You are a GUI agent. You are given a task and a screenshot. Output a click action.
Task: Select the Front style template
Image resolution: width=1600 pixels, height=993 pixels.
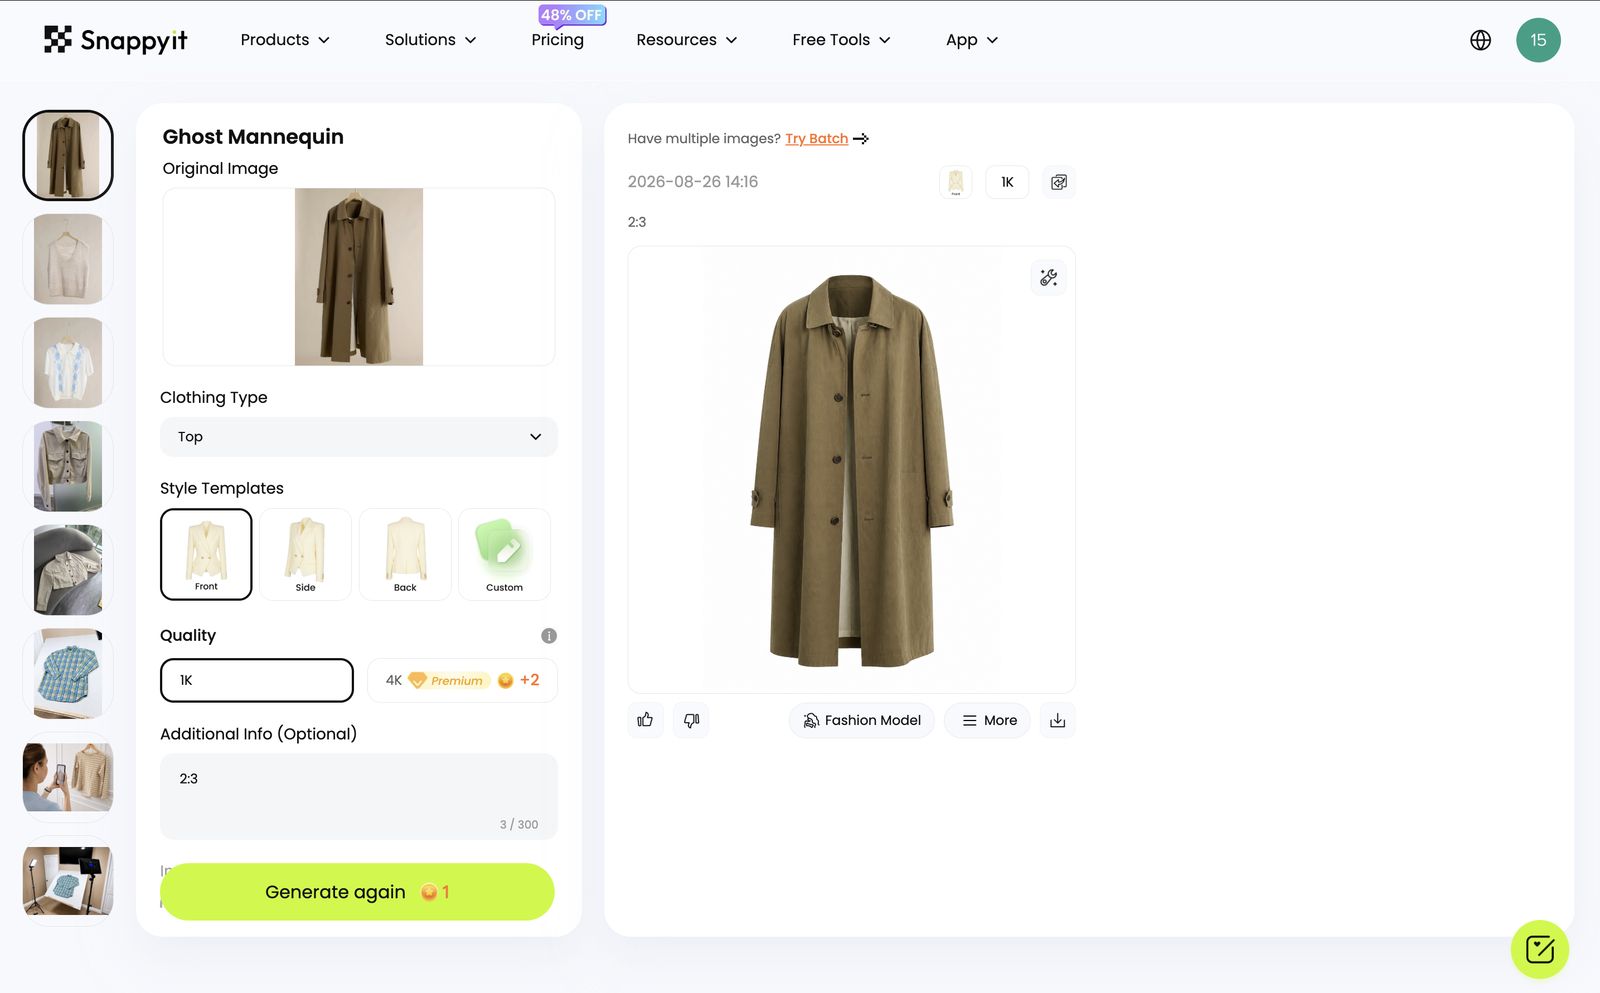pos(206,554)
